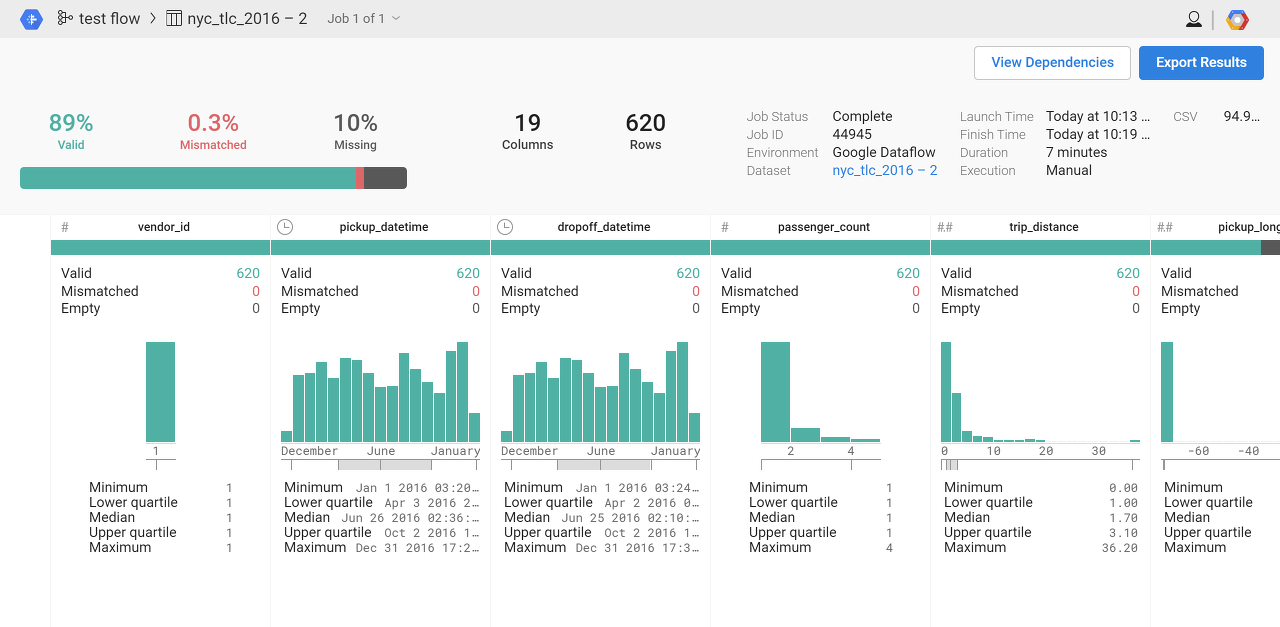Viewport: 1280px width, 627px height.
Task: Click the trip_distance data quality bar
Action: (x=1040, y=248)
